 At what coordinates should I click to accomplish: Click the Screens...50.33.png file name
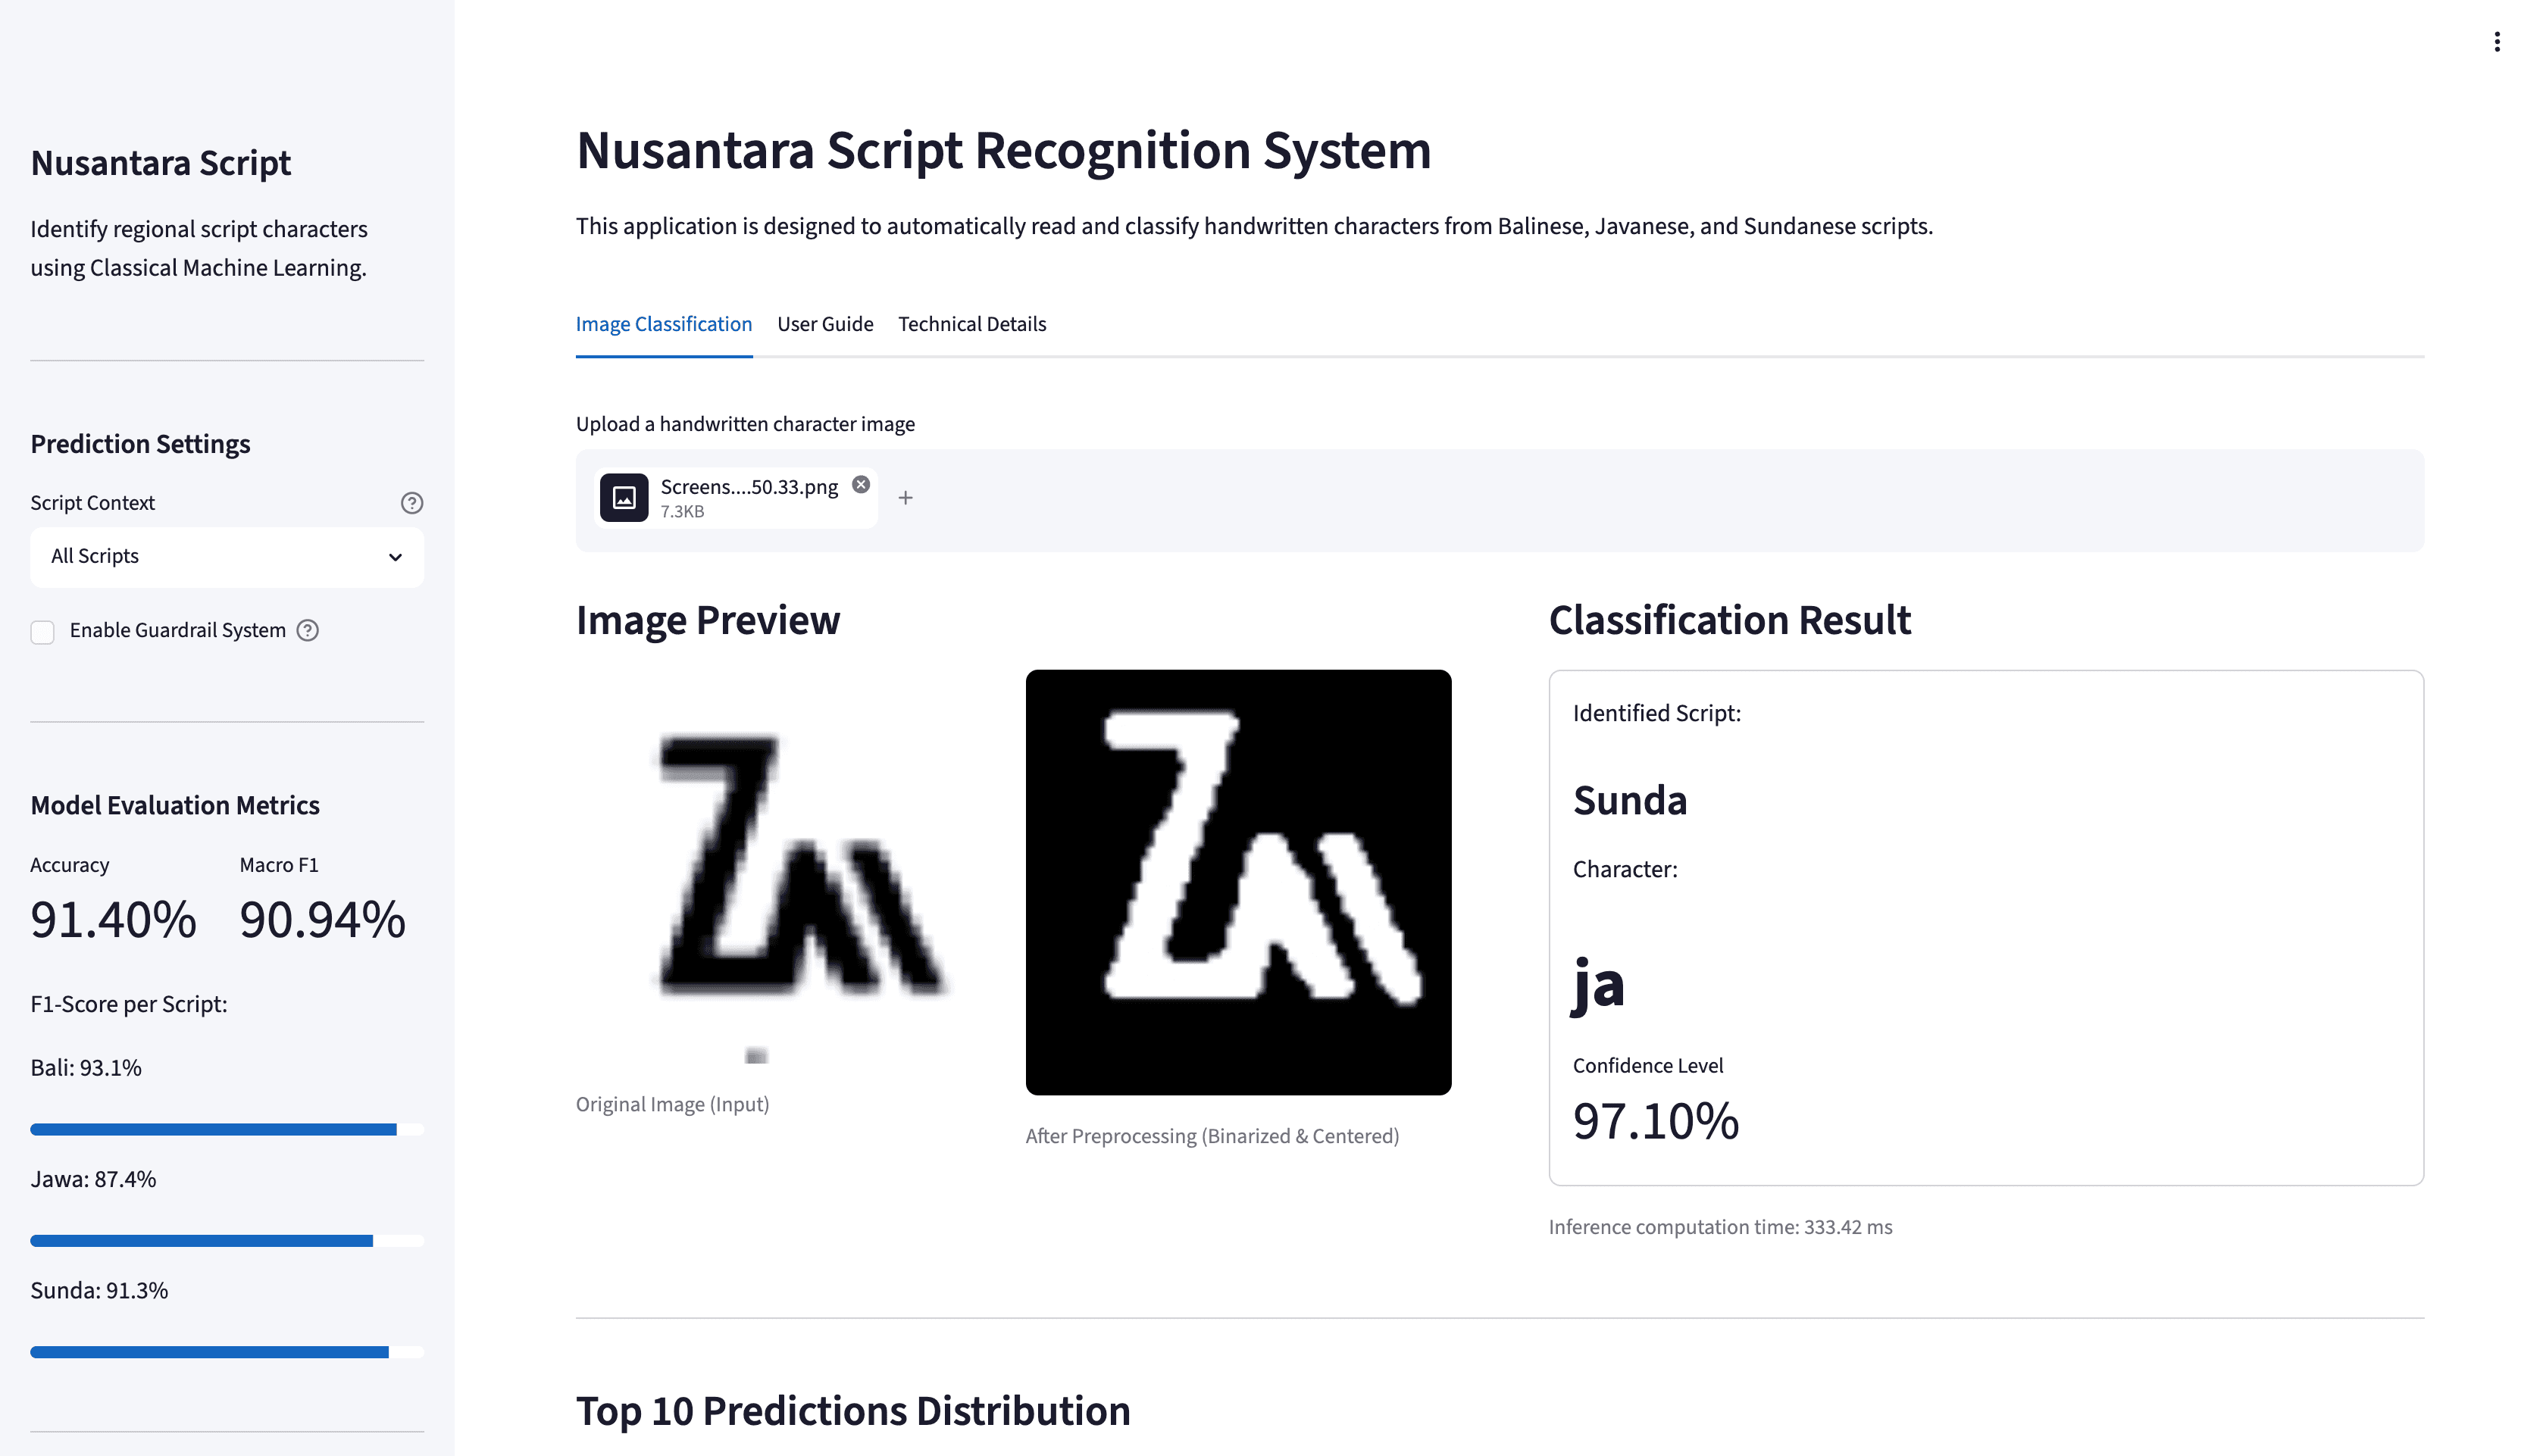coord(749,487)
